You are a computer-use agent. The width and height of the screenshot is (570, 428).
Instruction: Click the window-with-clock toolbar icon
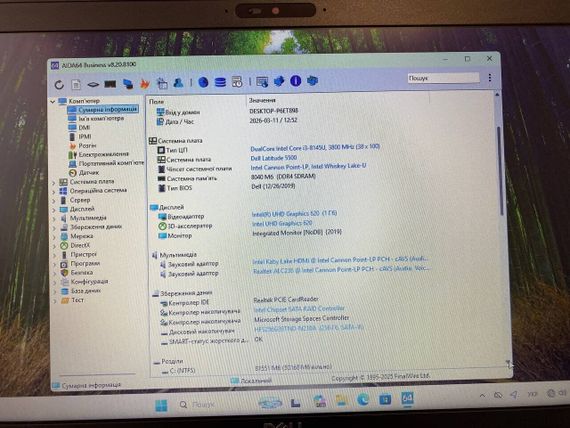[237, 82]
